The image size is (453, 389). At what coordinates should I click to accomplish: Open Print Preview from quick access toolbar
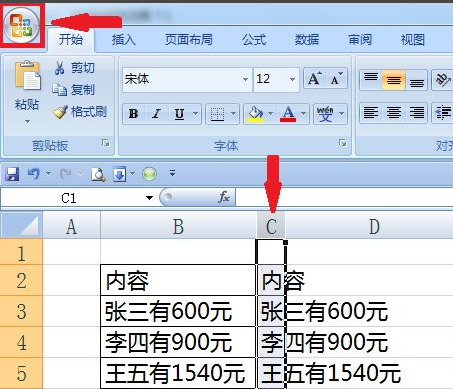pyautogui.click(x=99, y=174)
